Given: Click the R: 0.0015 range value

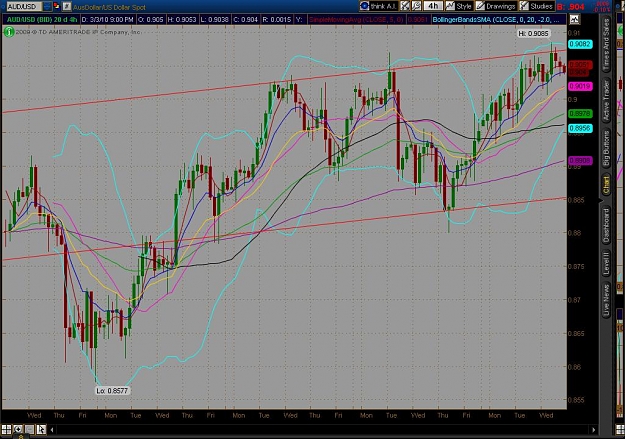Looking at the screenshot, I should [277, 19].
